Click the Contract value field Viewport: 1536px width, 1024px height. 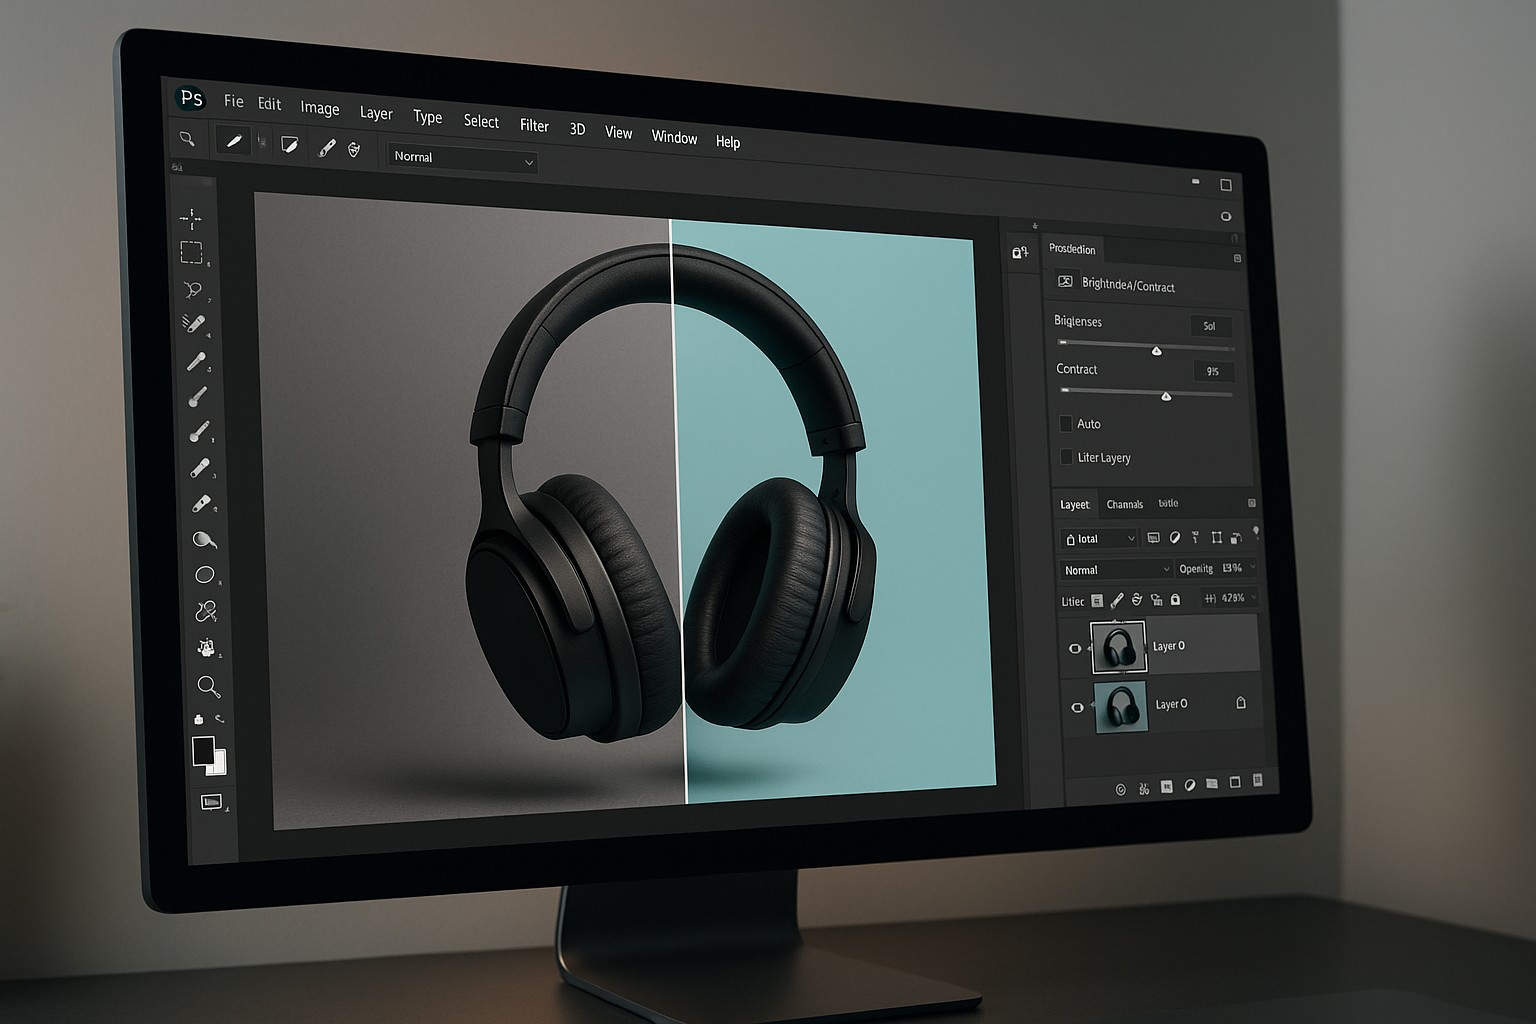pyautogui.click(x=1214, y=371)
